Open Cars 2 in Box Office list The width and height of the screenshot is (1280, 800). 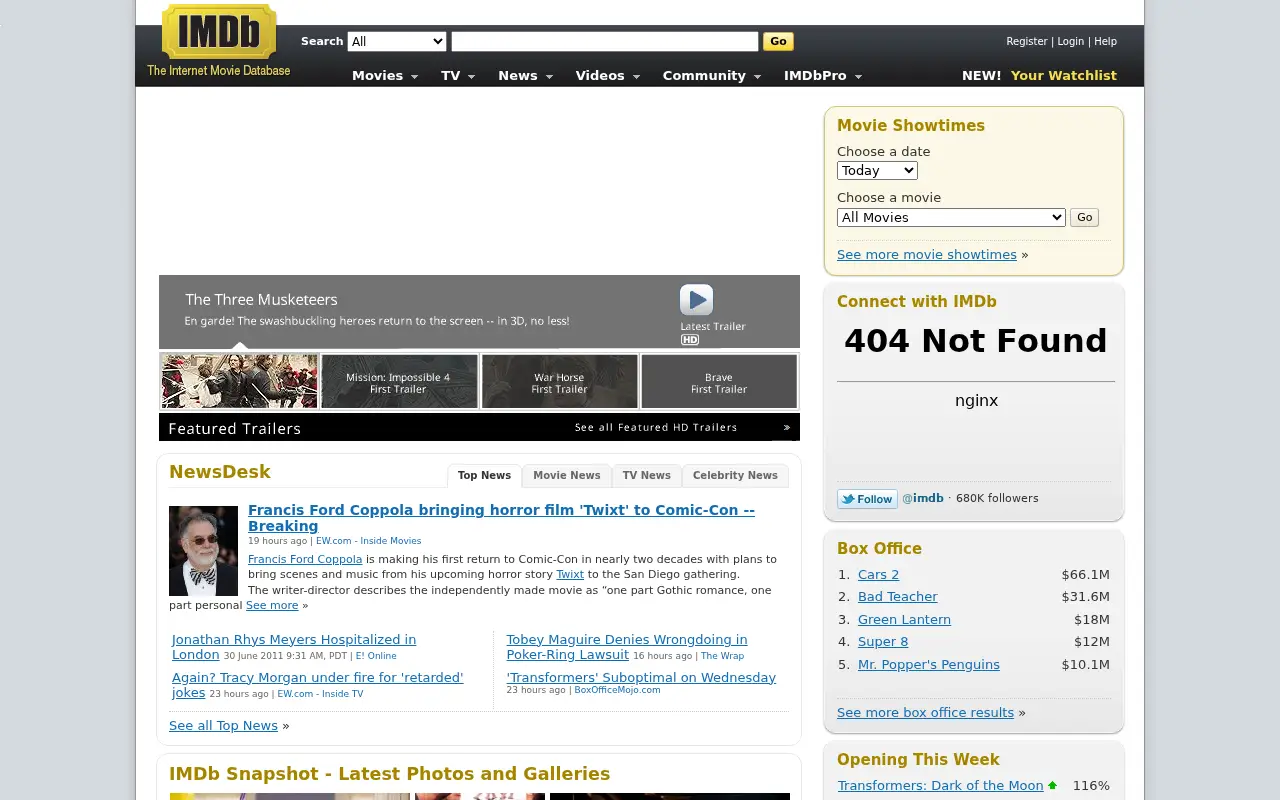[878, 574]
